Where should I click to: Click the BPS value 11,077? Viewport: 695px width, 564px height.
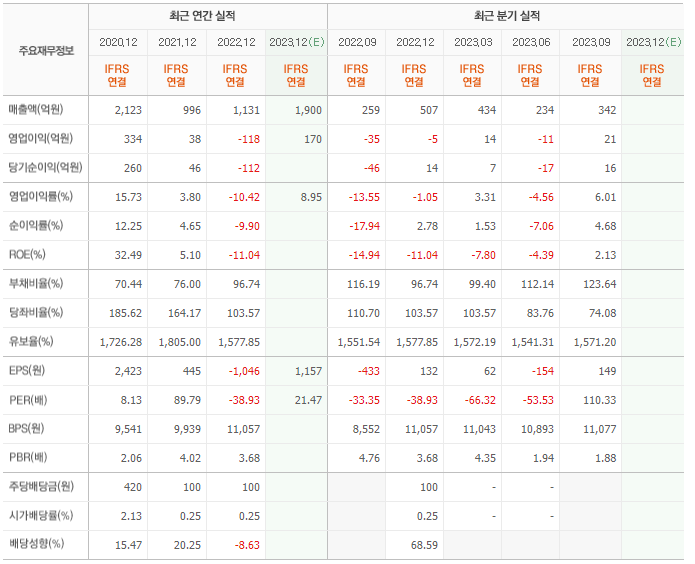(600, 430)
